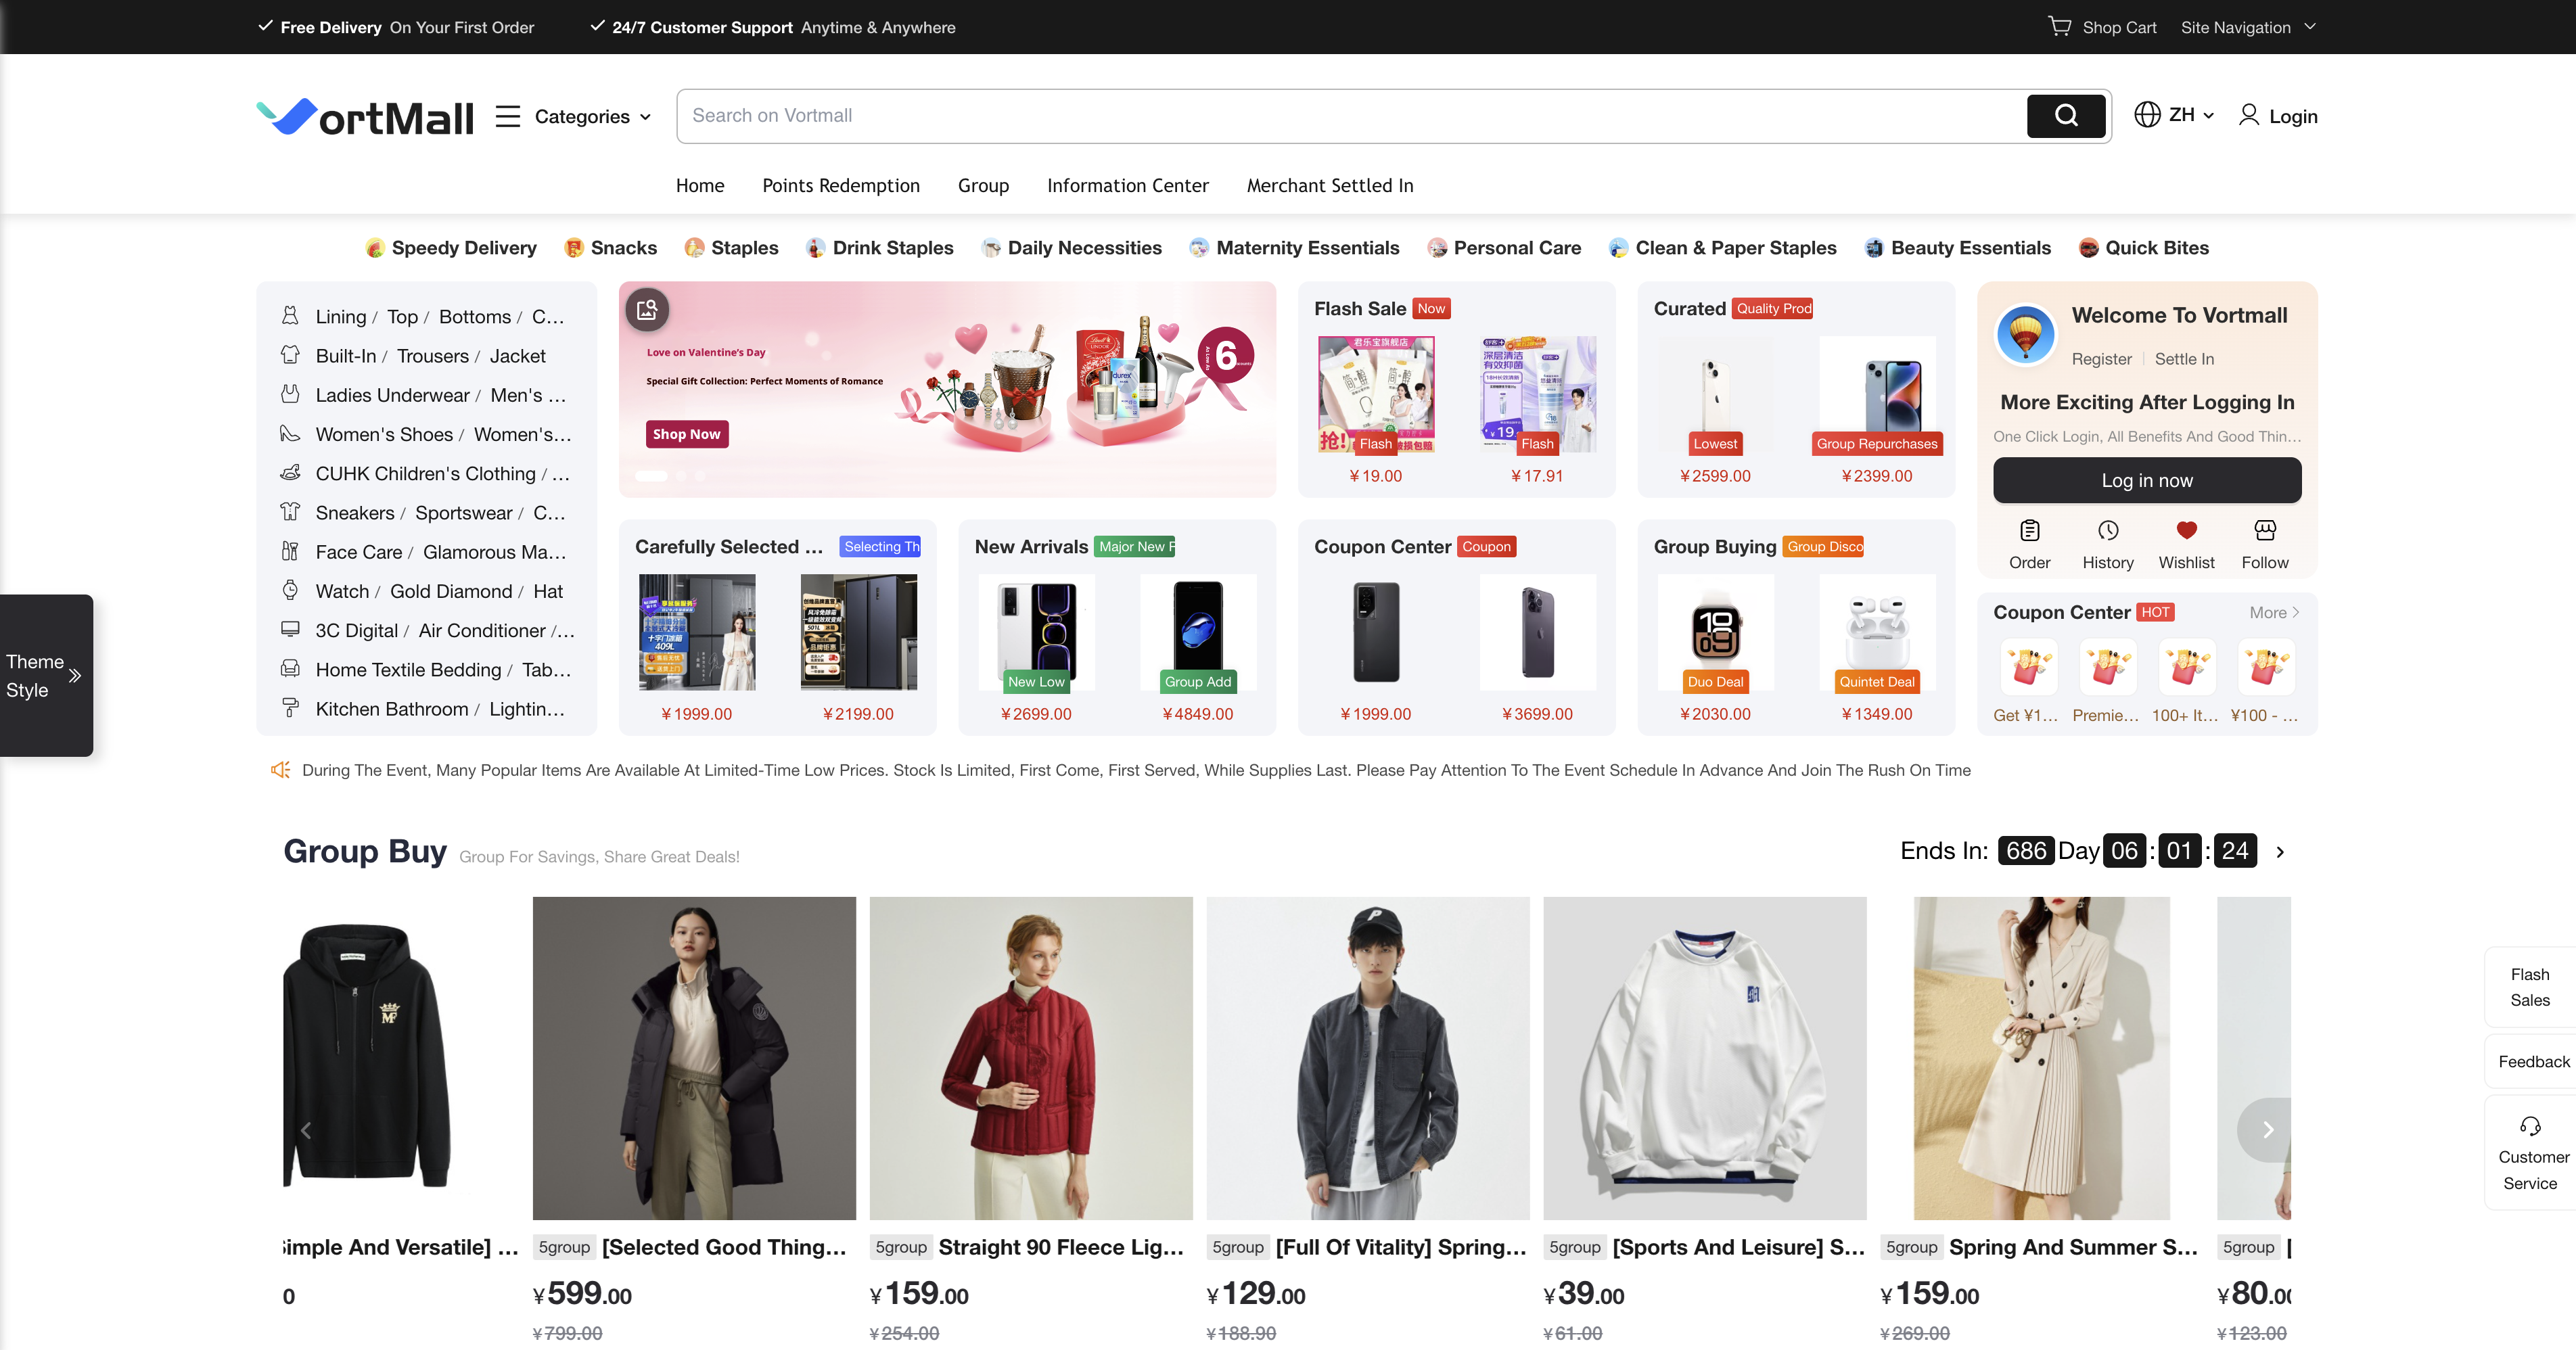Click the Wishlist heart icon

(2186, 531)
